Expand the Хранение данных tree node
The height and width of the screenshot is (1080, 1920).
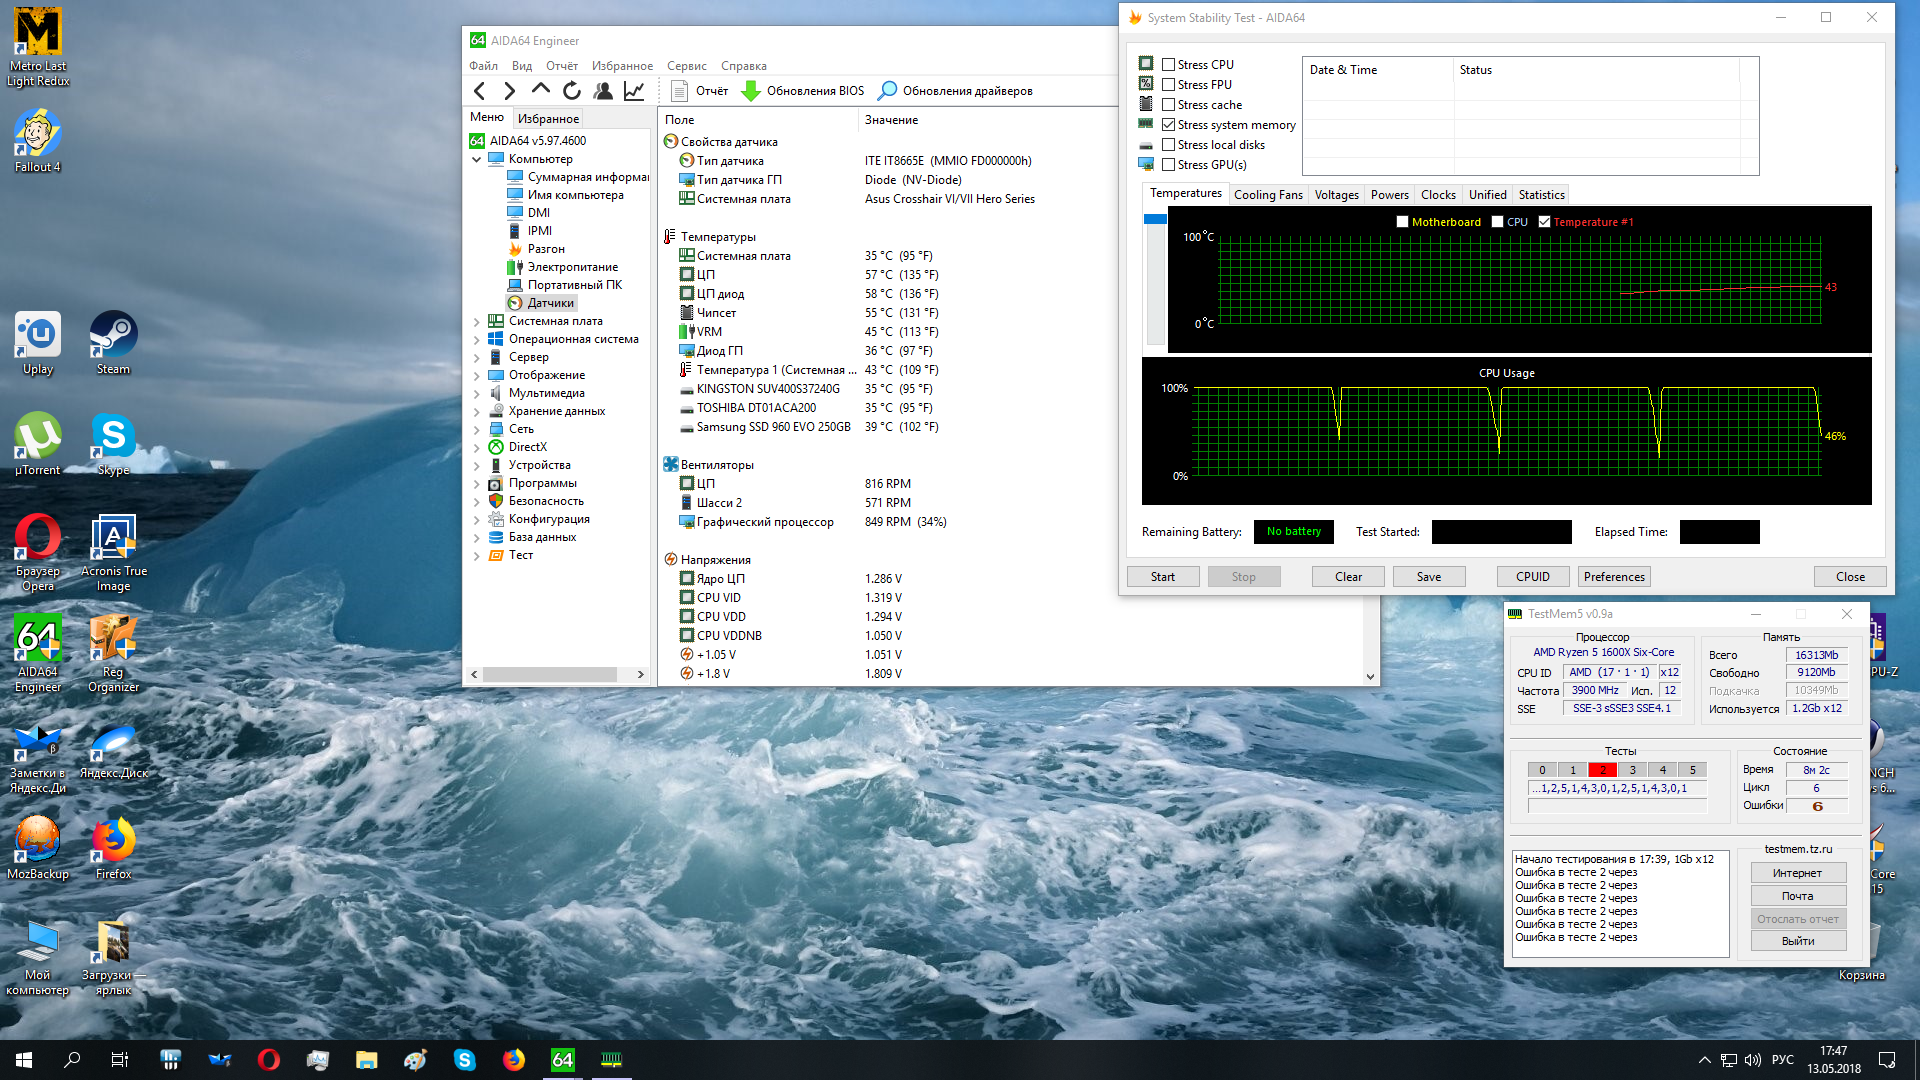(x=476, y=412)
